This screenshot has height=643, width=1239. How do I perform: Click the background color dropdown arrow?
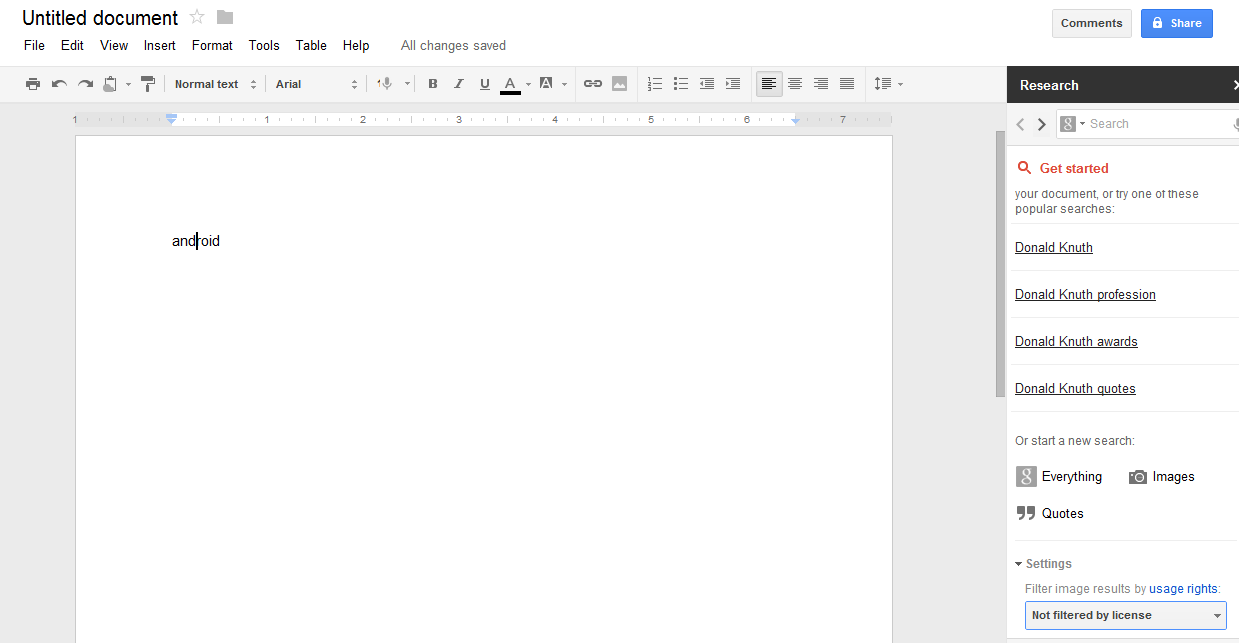pyautogui.click(x=564, y=84)
